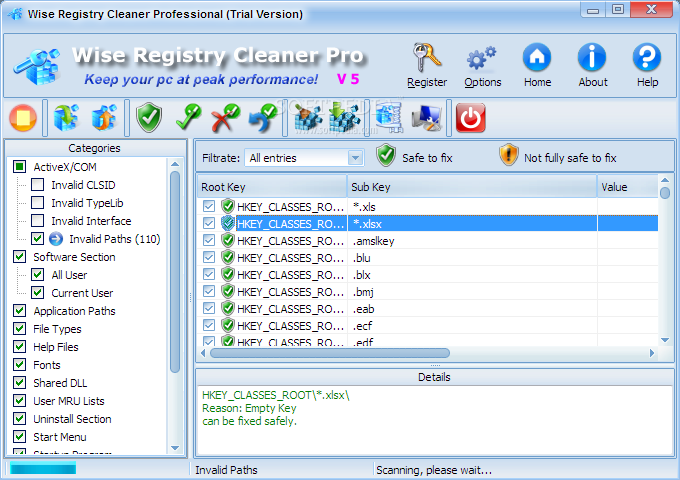Uncheck the Software Section checkbox
680x480 pixels.
20,257
